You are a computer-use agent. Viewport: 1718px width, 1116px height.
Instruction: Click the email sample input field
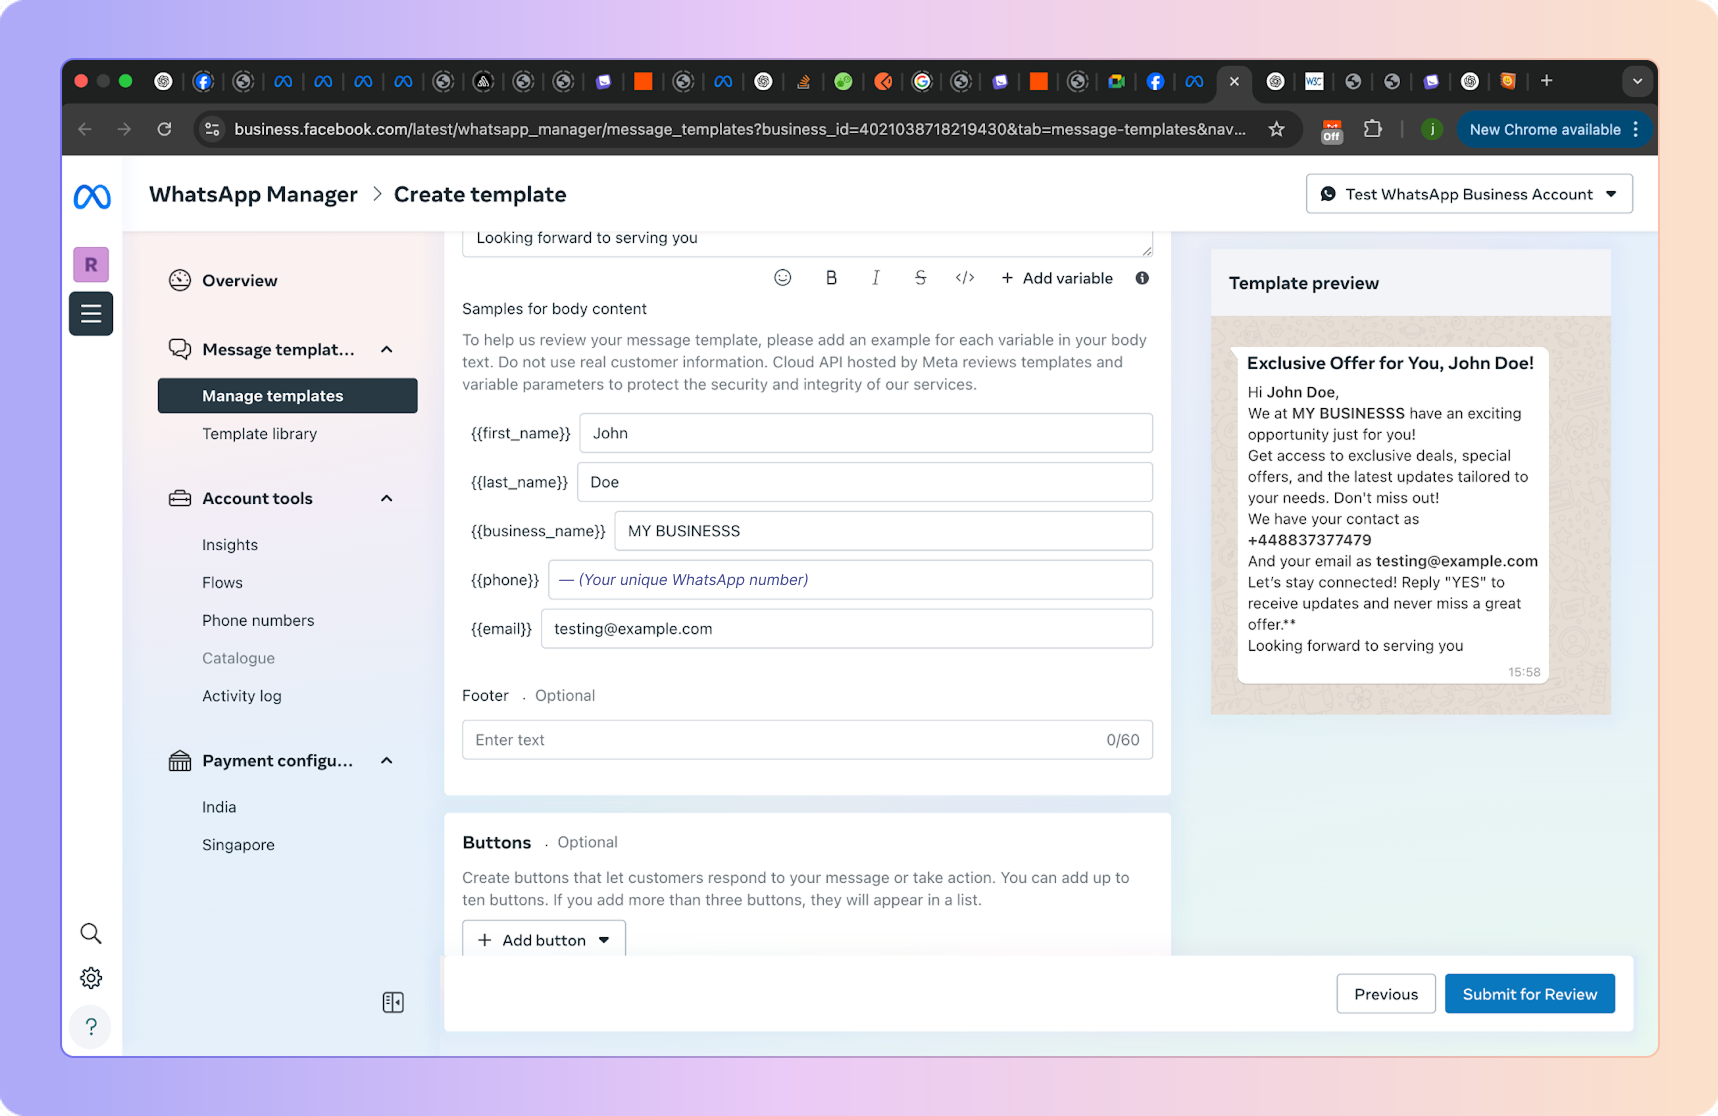point(847,629)
